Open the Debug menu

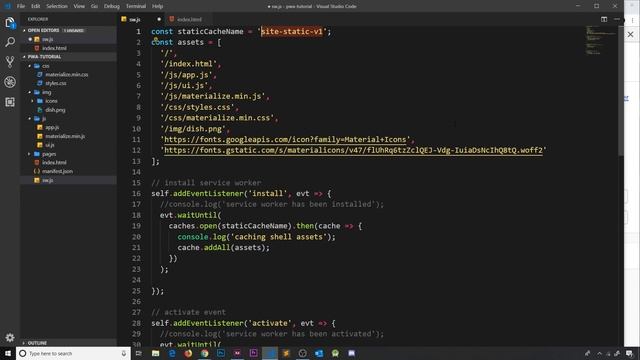tap(111, 6)
